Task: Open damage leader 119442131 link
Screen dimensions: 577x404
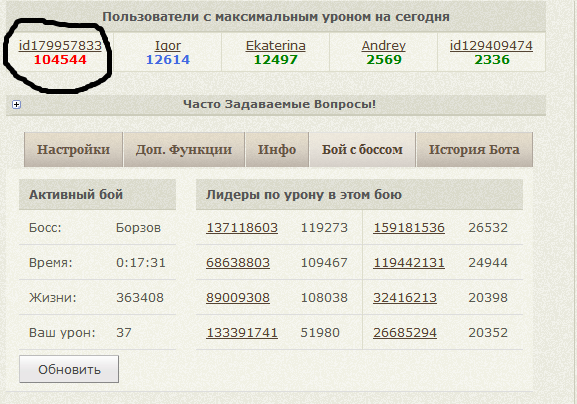Action: pyautogui.click(x=409, y=263)
